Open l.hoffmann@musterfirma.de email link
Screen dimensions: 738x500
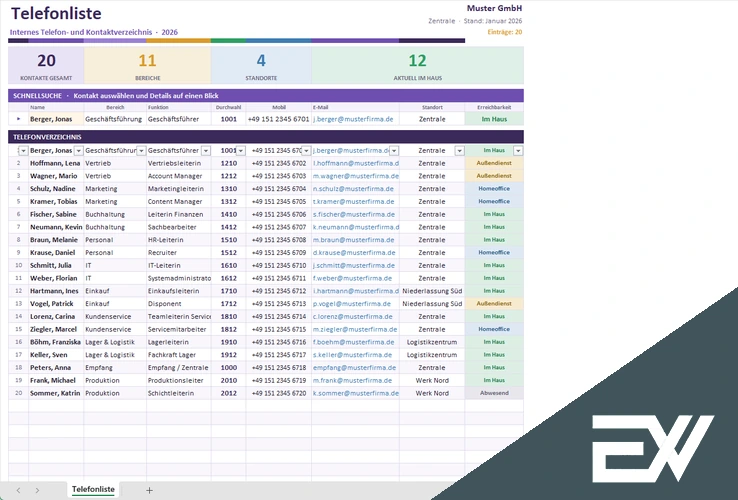tap(356, 163)
